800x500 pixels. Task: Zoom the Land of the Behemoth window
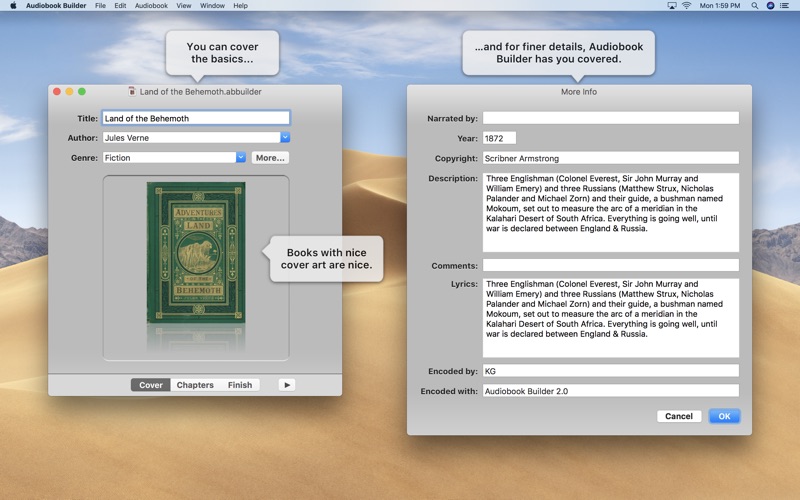point(82,91)
